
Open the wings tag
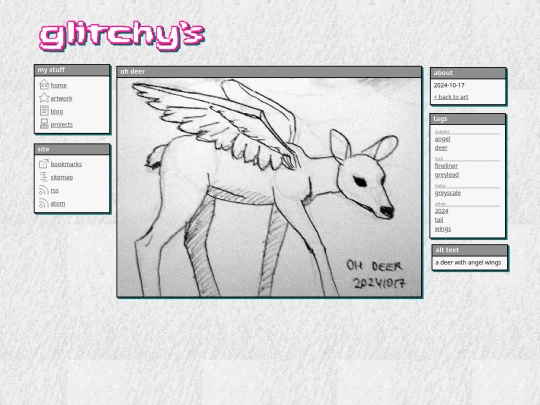pos(443,229)
